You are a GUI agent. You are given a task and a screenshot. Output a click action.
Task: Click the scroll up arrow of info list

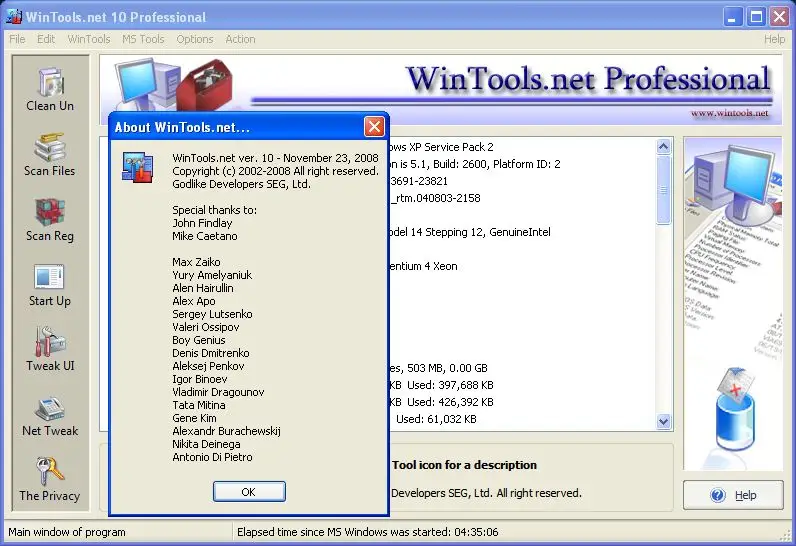click(664, 147)
